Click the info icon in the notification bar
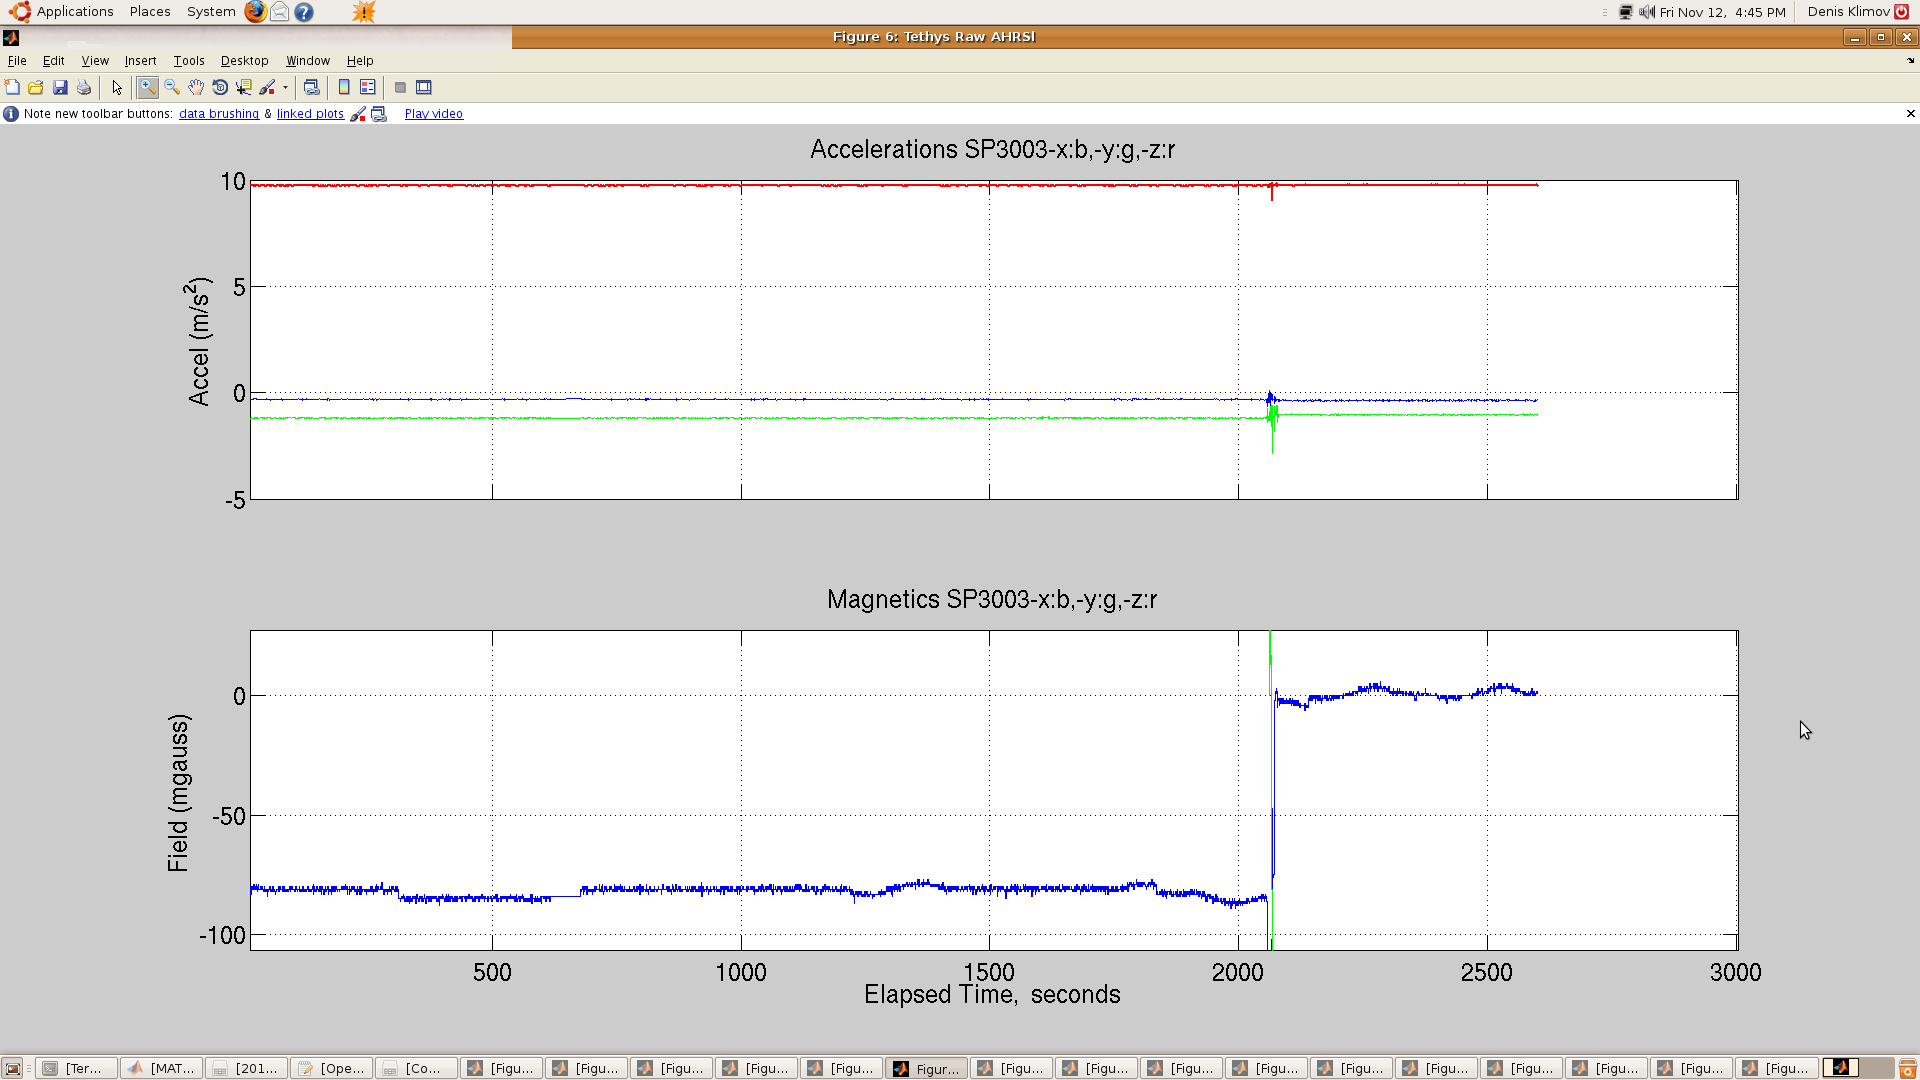This screenshot has height=1080, width=1920. tap(11, 114)
